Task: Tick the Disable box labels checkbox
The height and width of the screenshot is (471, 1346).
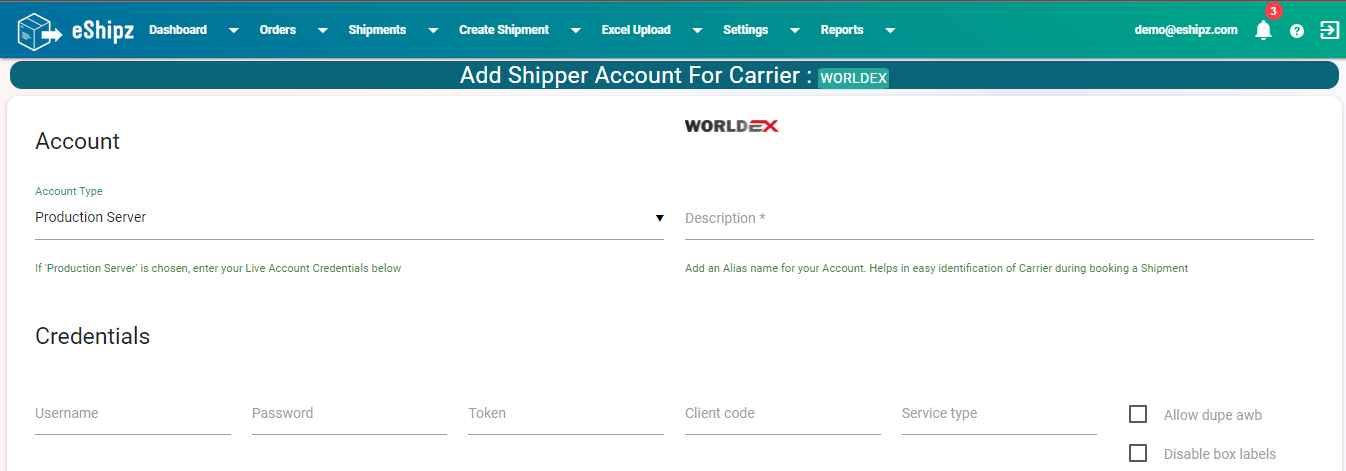Action: click(x=1138, y=453)
